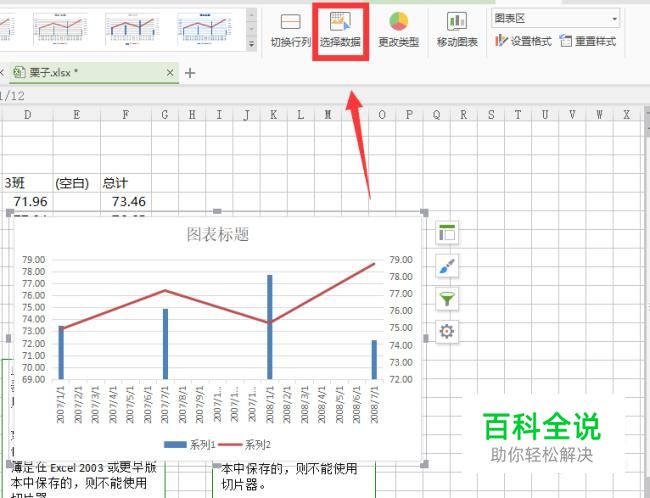The image size is (650, 498).
Task: Open chart elements quick button beside chart
Action: click(x=447, y=233)
